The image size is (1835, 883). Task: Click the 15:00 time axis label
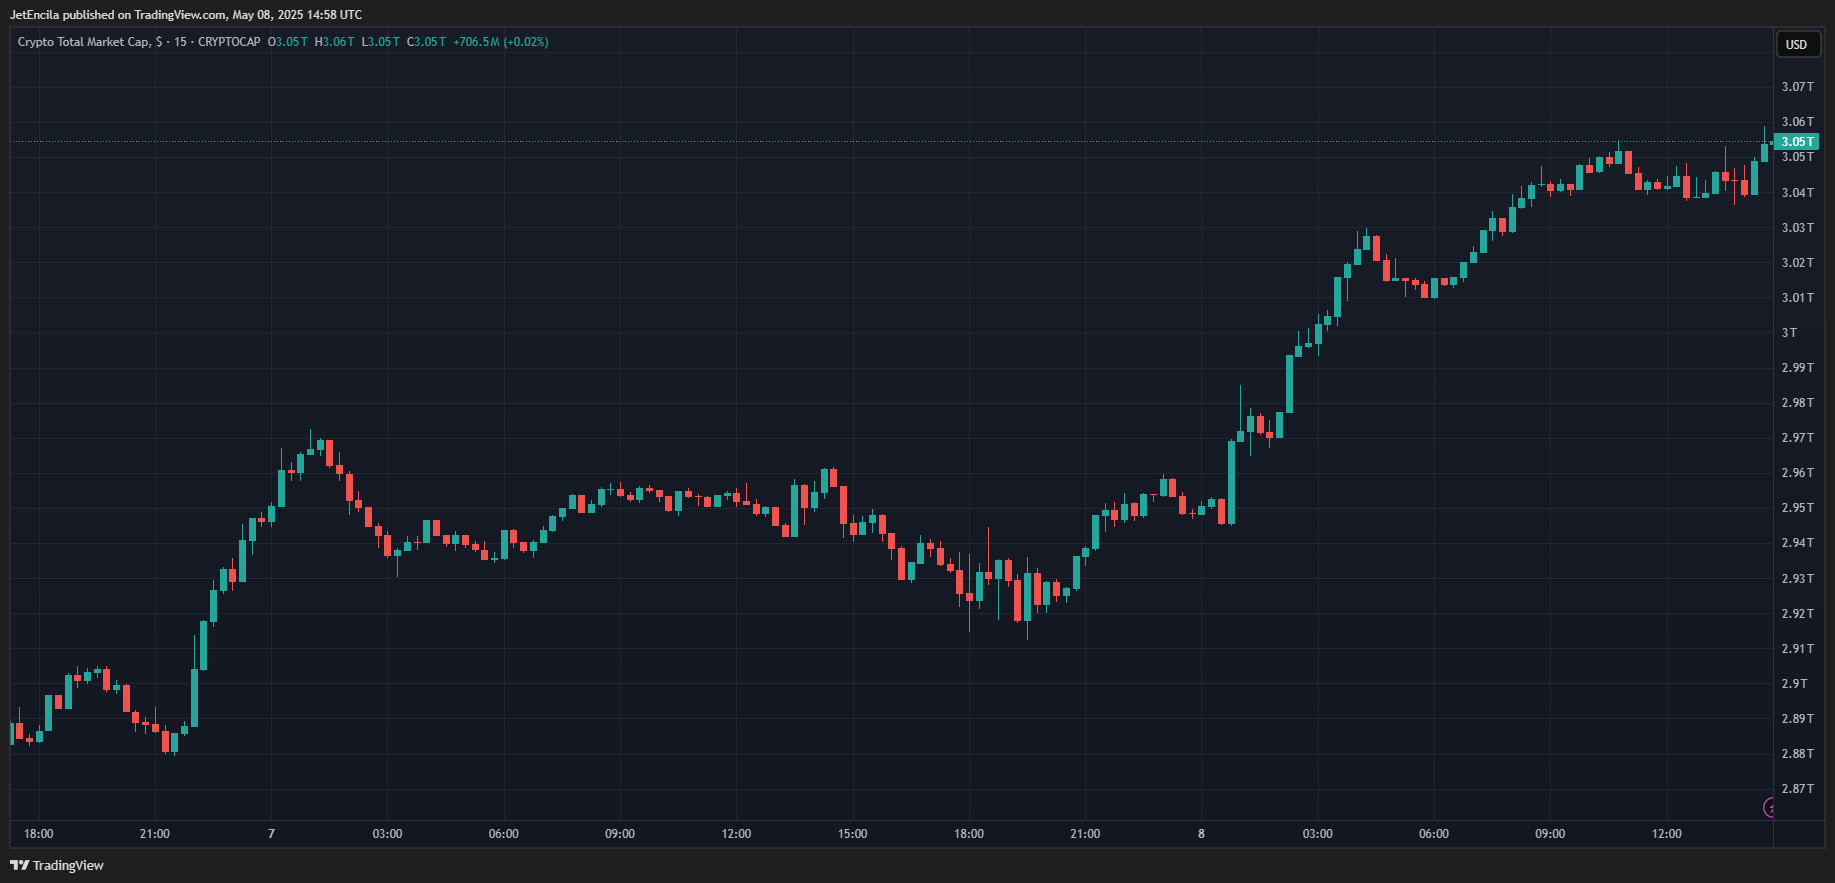click(853, 834)
